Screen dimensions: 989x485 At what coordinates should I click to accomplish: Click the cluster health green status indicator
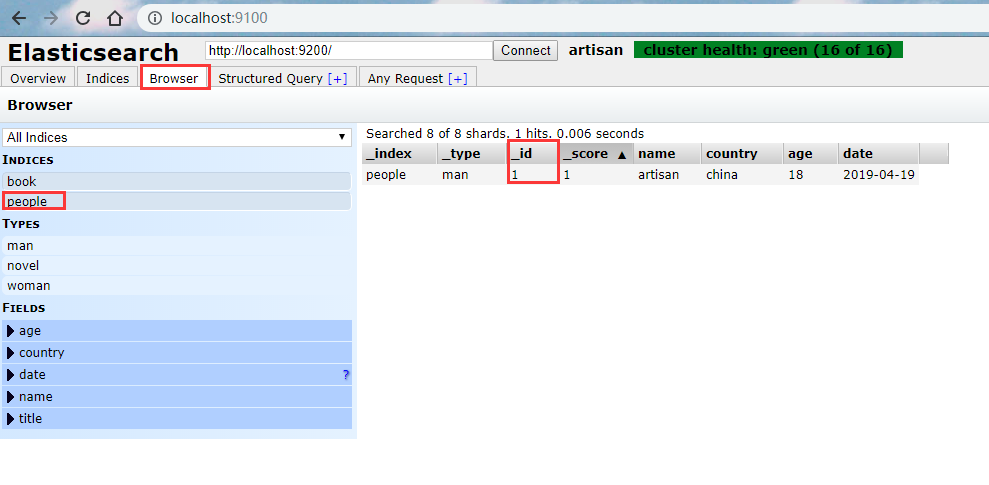pyautogui.click(x=768, y=50)
